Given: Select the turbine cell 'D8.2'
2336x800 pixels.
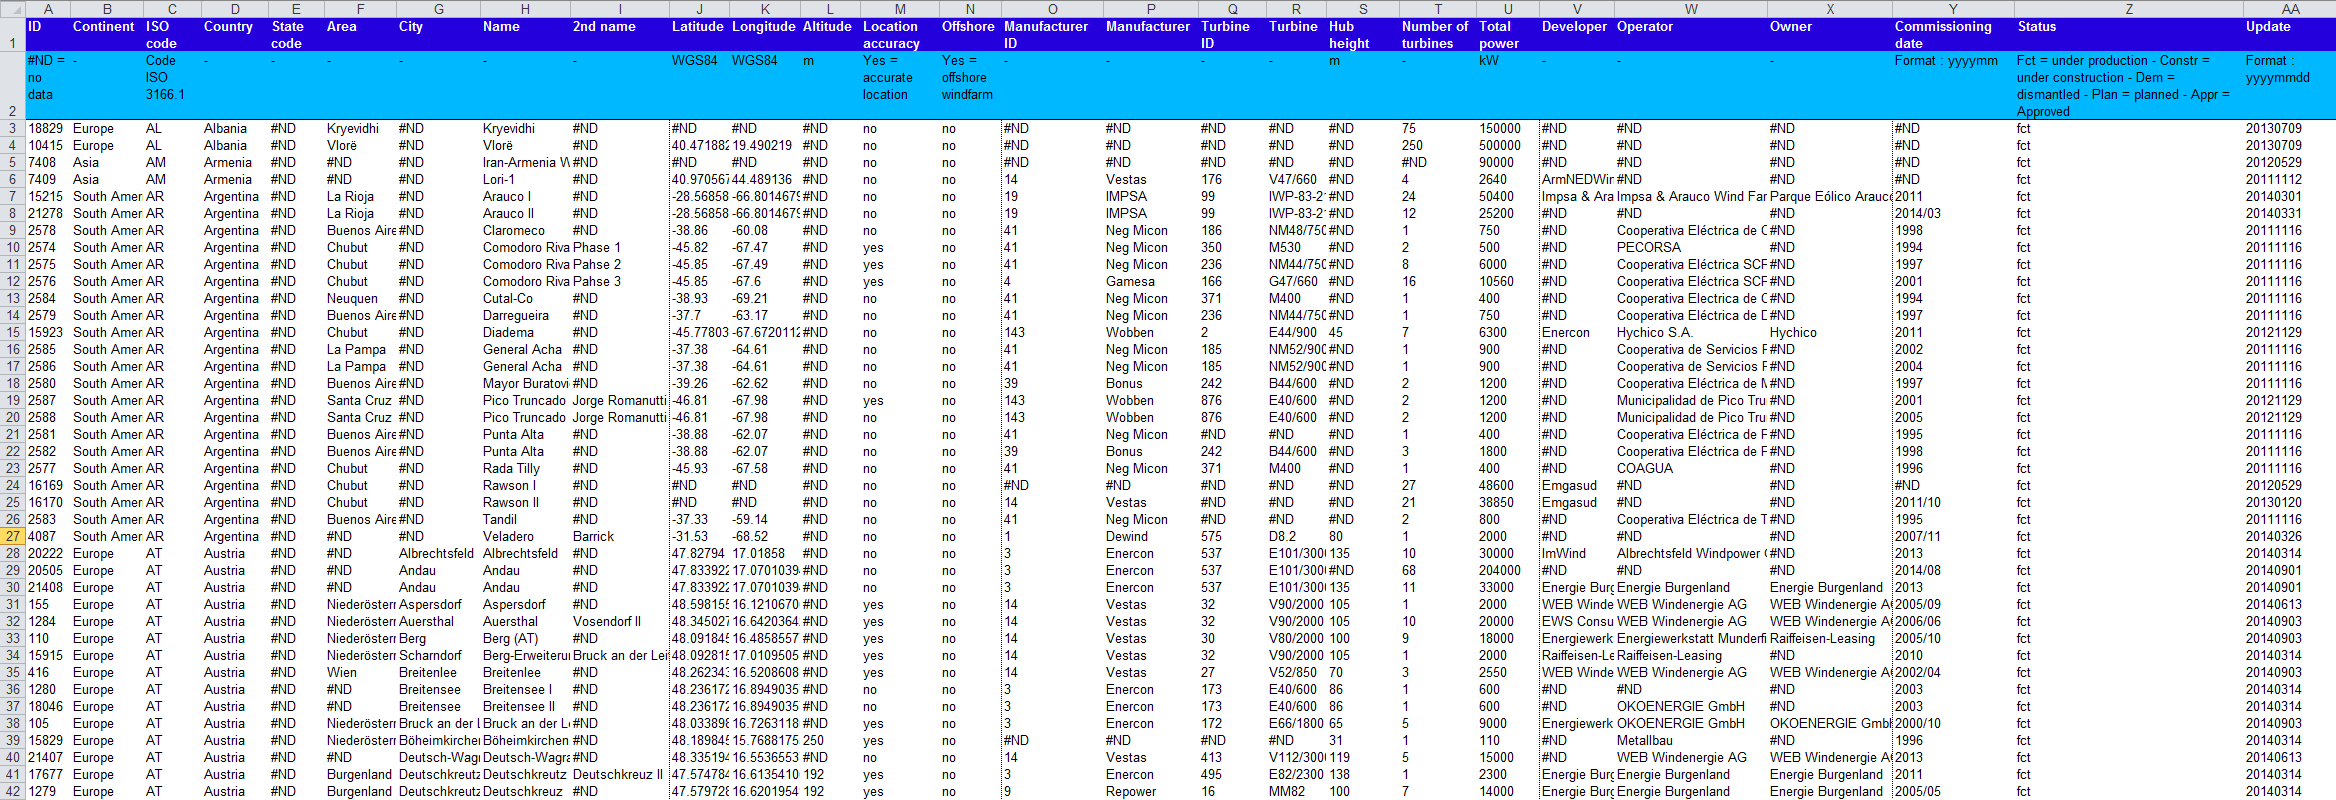Looking at the screenshot, I should pos(1296,536).
